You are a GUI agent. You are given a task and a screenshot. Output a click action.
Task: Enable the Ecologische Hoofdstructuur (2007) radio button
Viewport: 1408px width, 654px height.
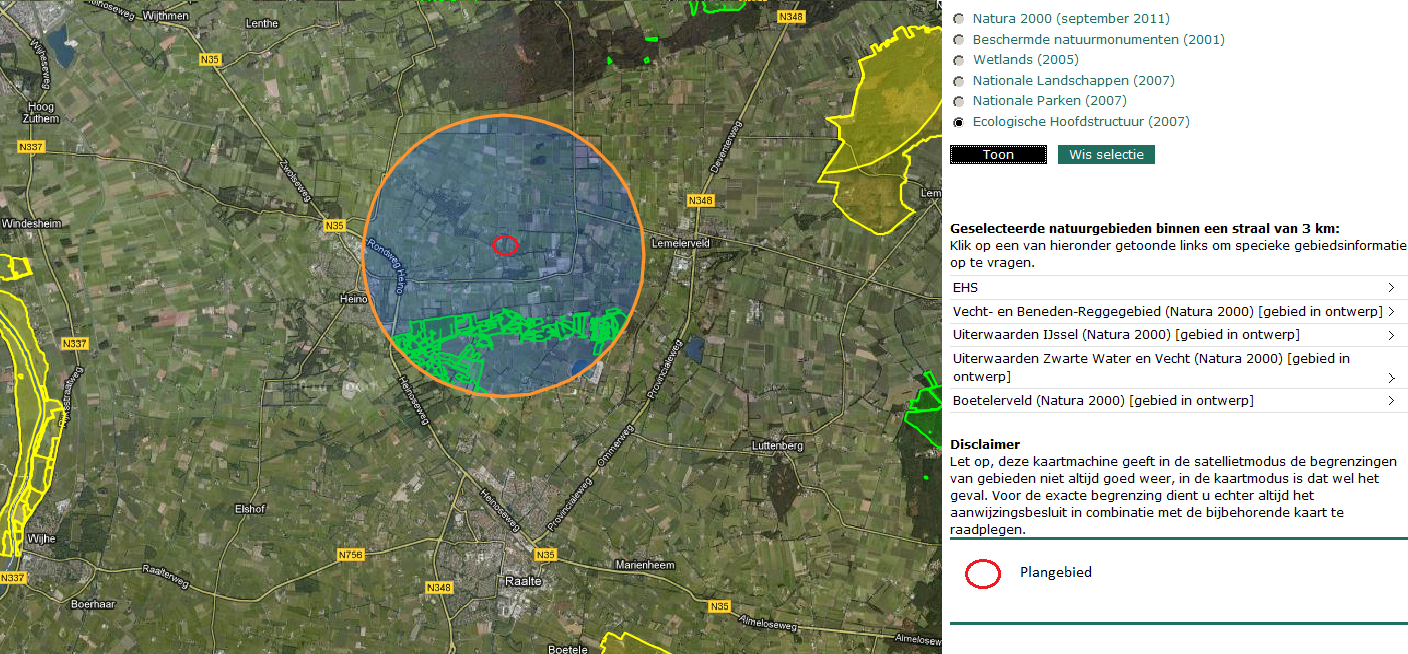pos(959,122)
